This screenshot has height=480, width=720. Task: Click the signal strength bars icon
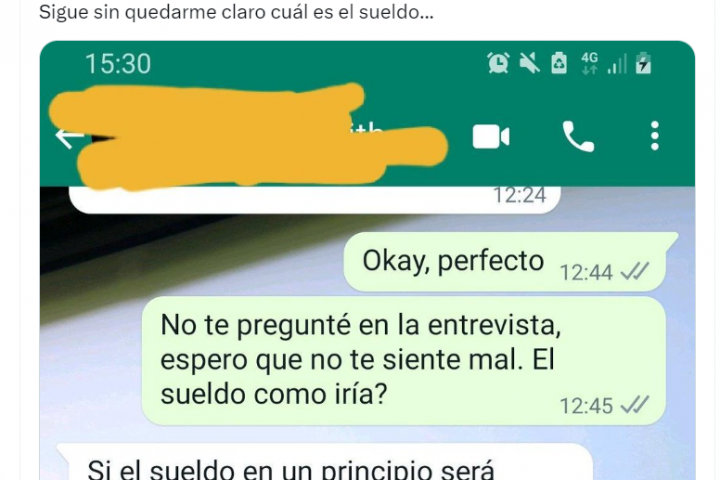click(617, 64)
